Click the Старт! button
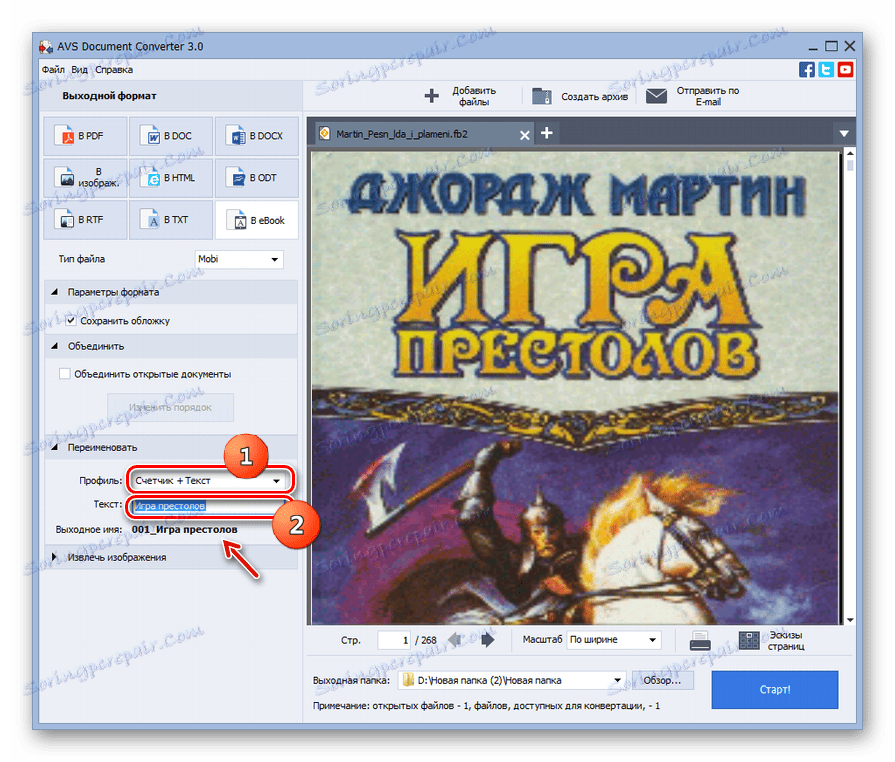The height and width of the screenshot is (762, 895). [x=775, y=690]
